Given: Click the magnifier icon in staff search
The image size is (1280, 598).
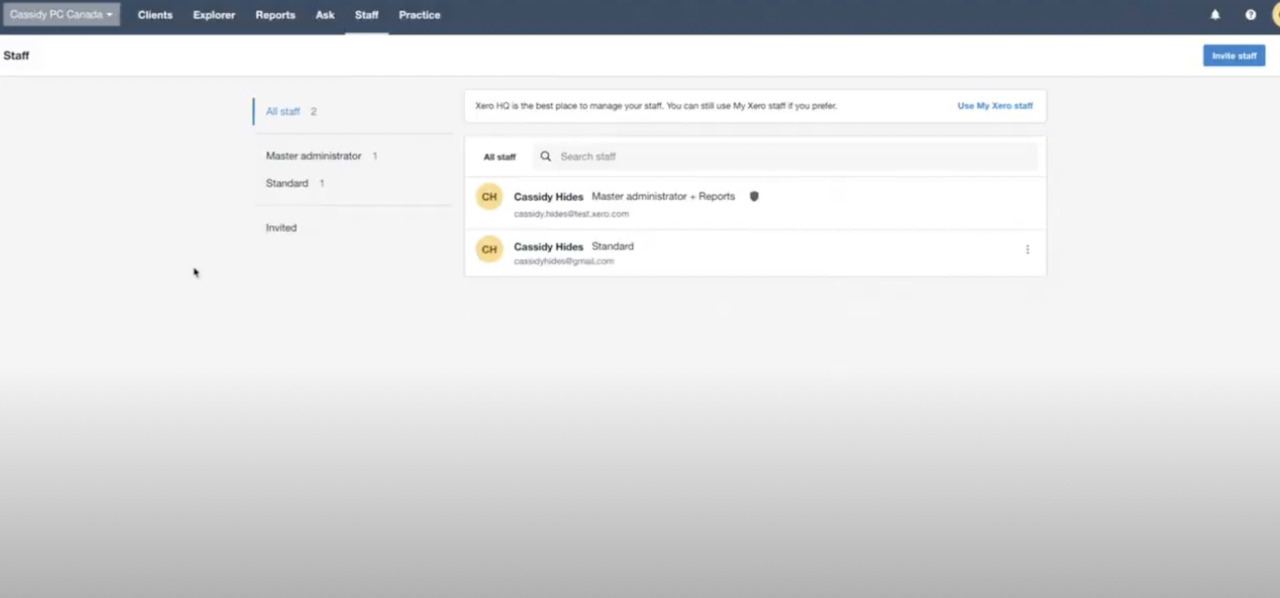Looking at the screenshot, I should [x=546, y=157].
